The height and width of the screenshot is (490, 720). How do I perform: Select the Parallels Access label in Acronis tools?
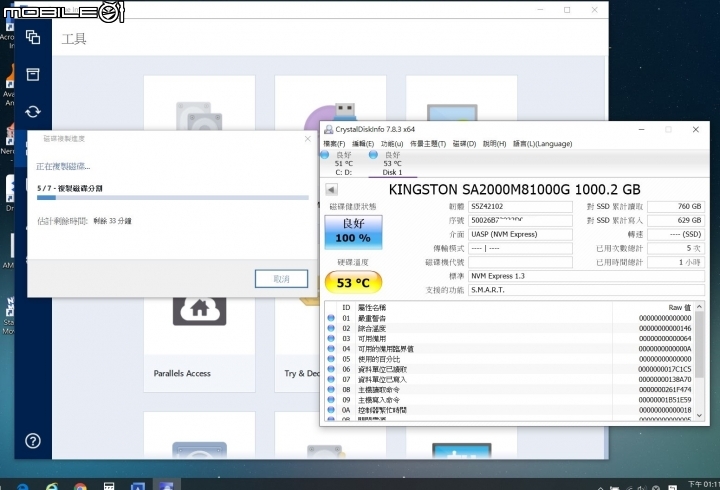coord(182,373)
